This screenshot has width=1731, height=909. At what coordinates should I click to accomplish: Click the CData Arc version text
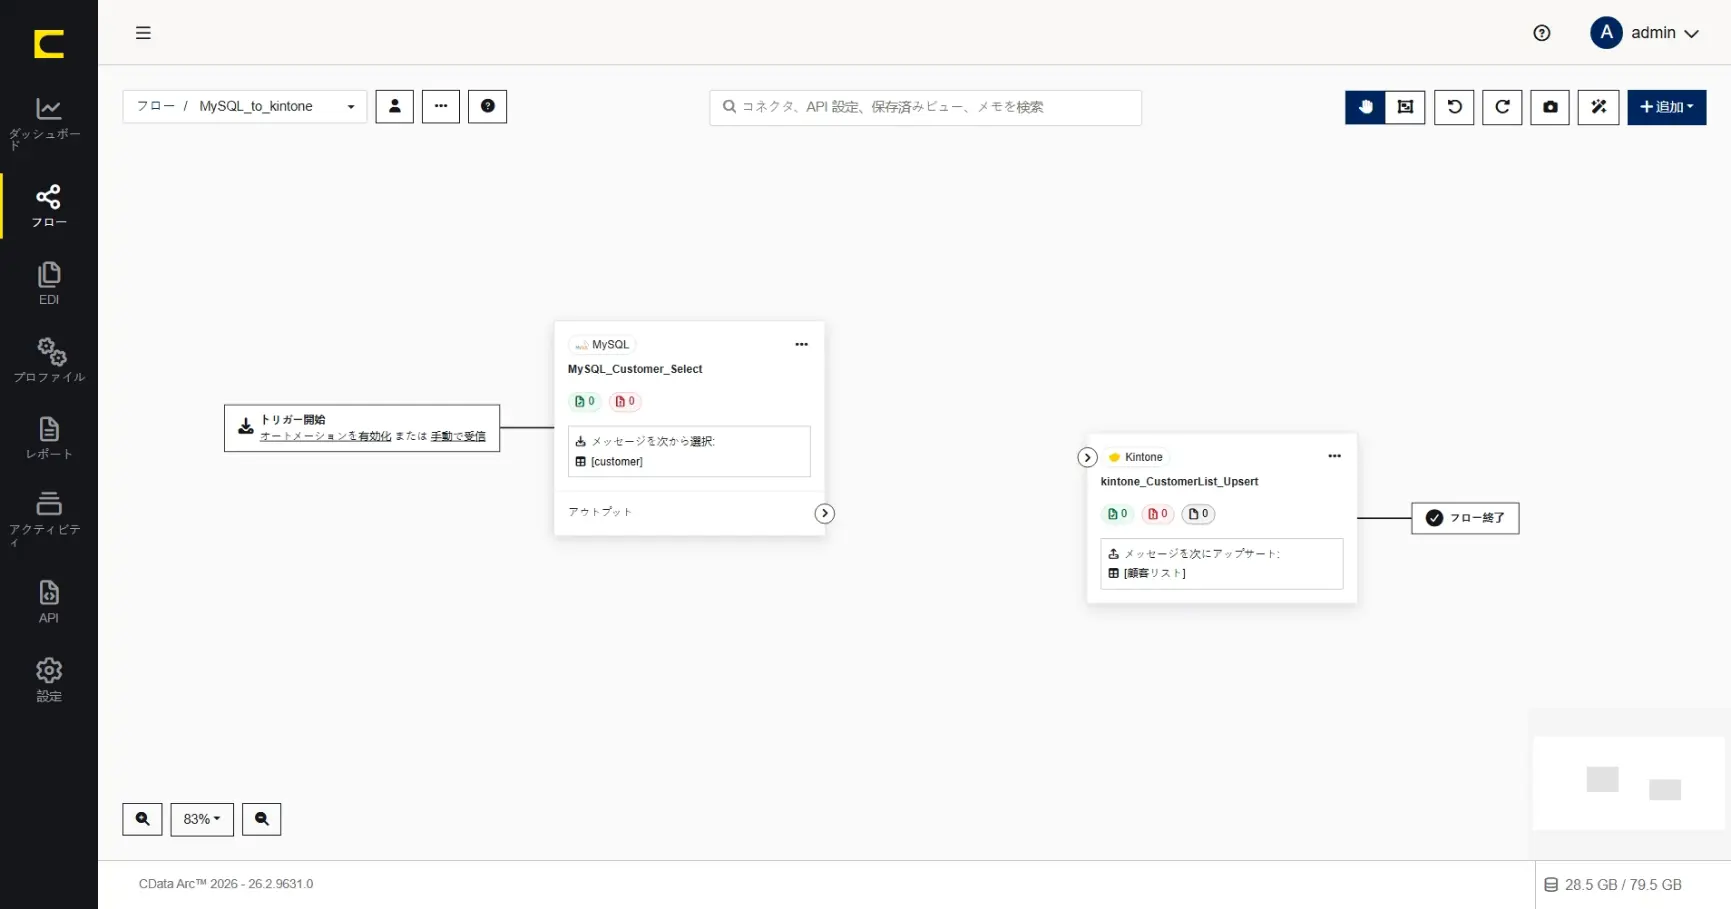click(x=226, y=884)
